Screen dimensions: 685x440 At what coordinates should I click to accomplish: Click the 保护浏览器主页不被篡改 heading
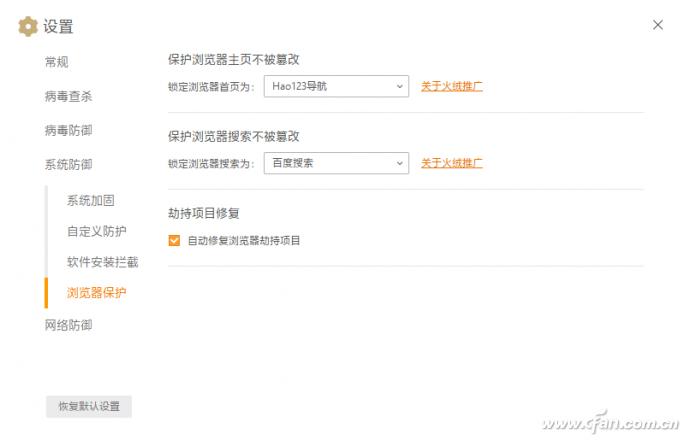[234, 59]
